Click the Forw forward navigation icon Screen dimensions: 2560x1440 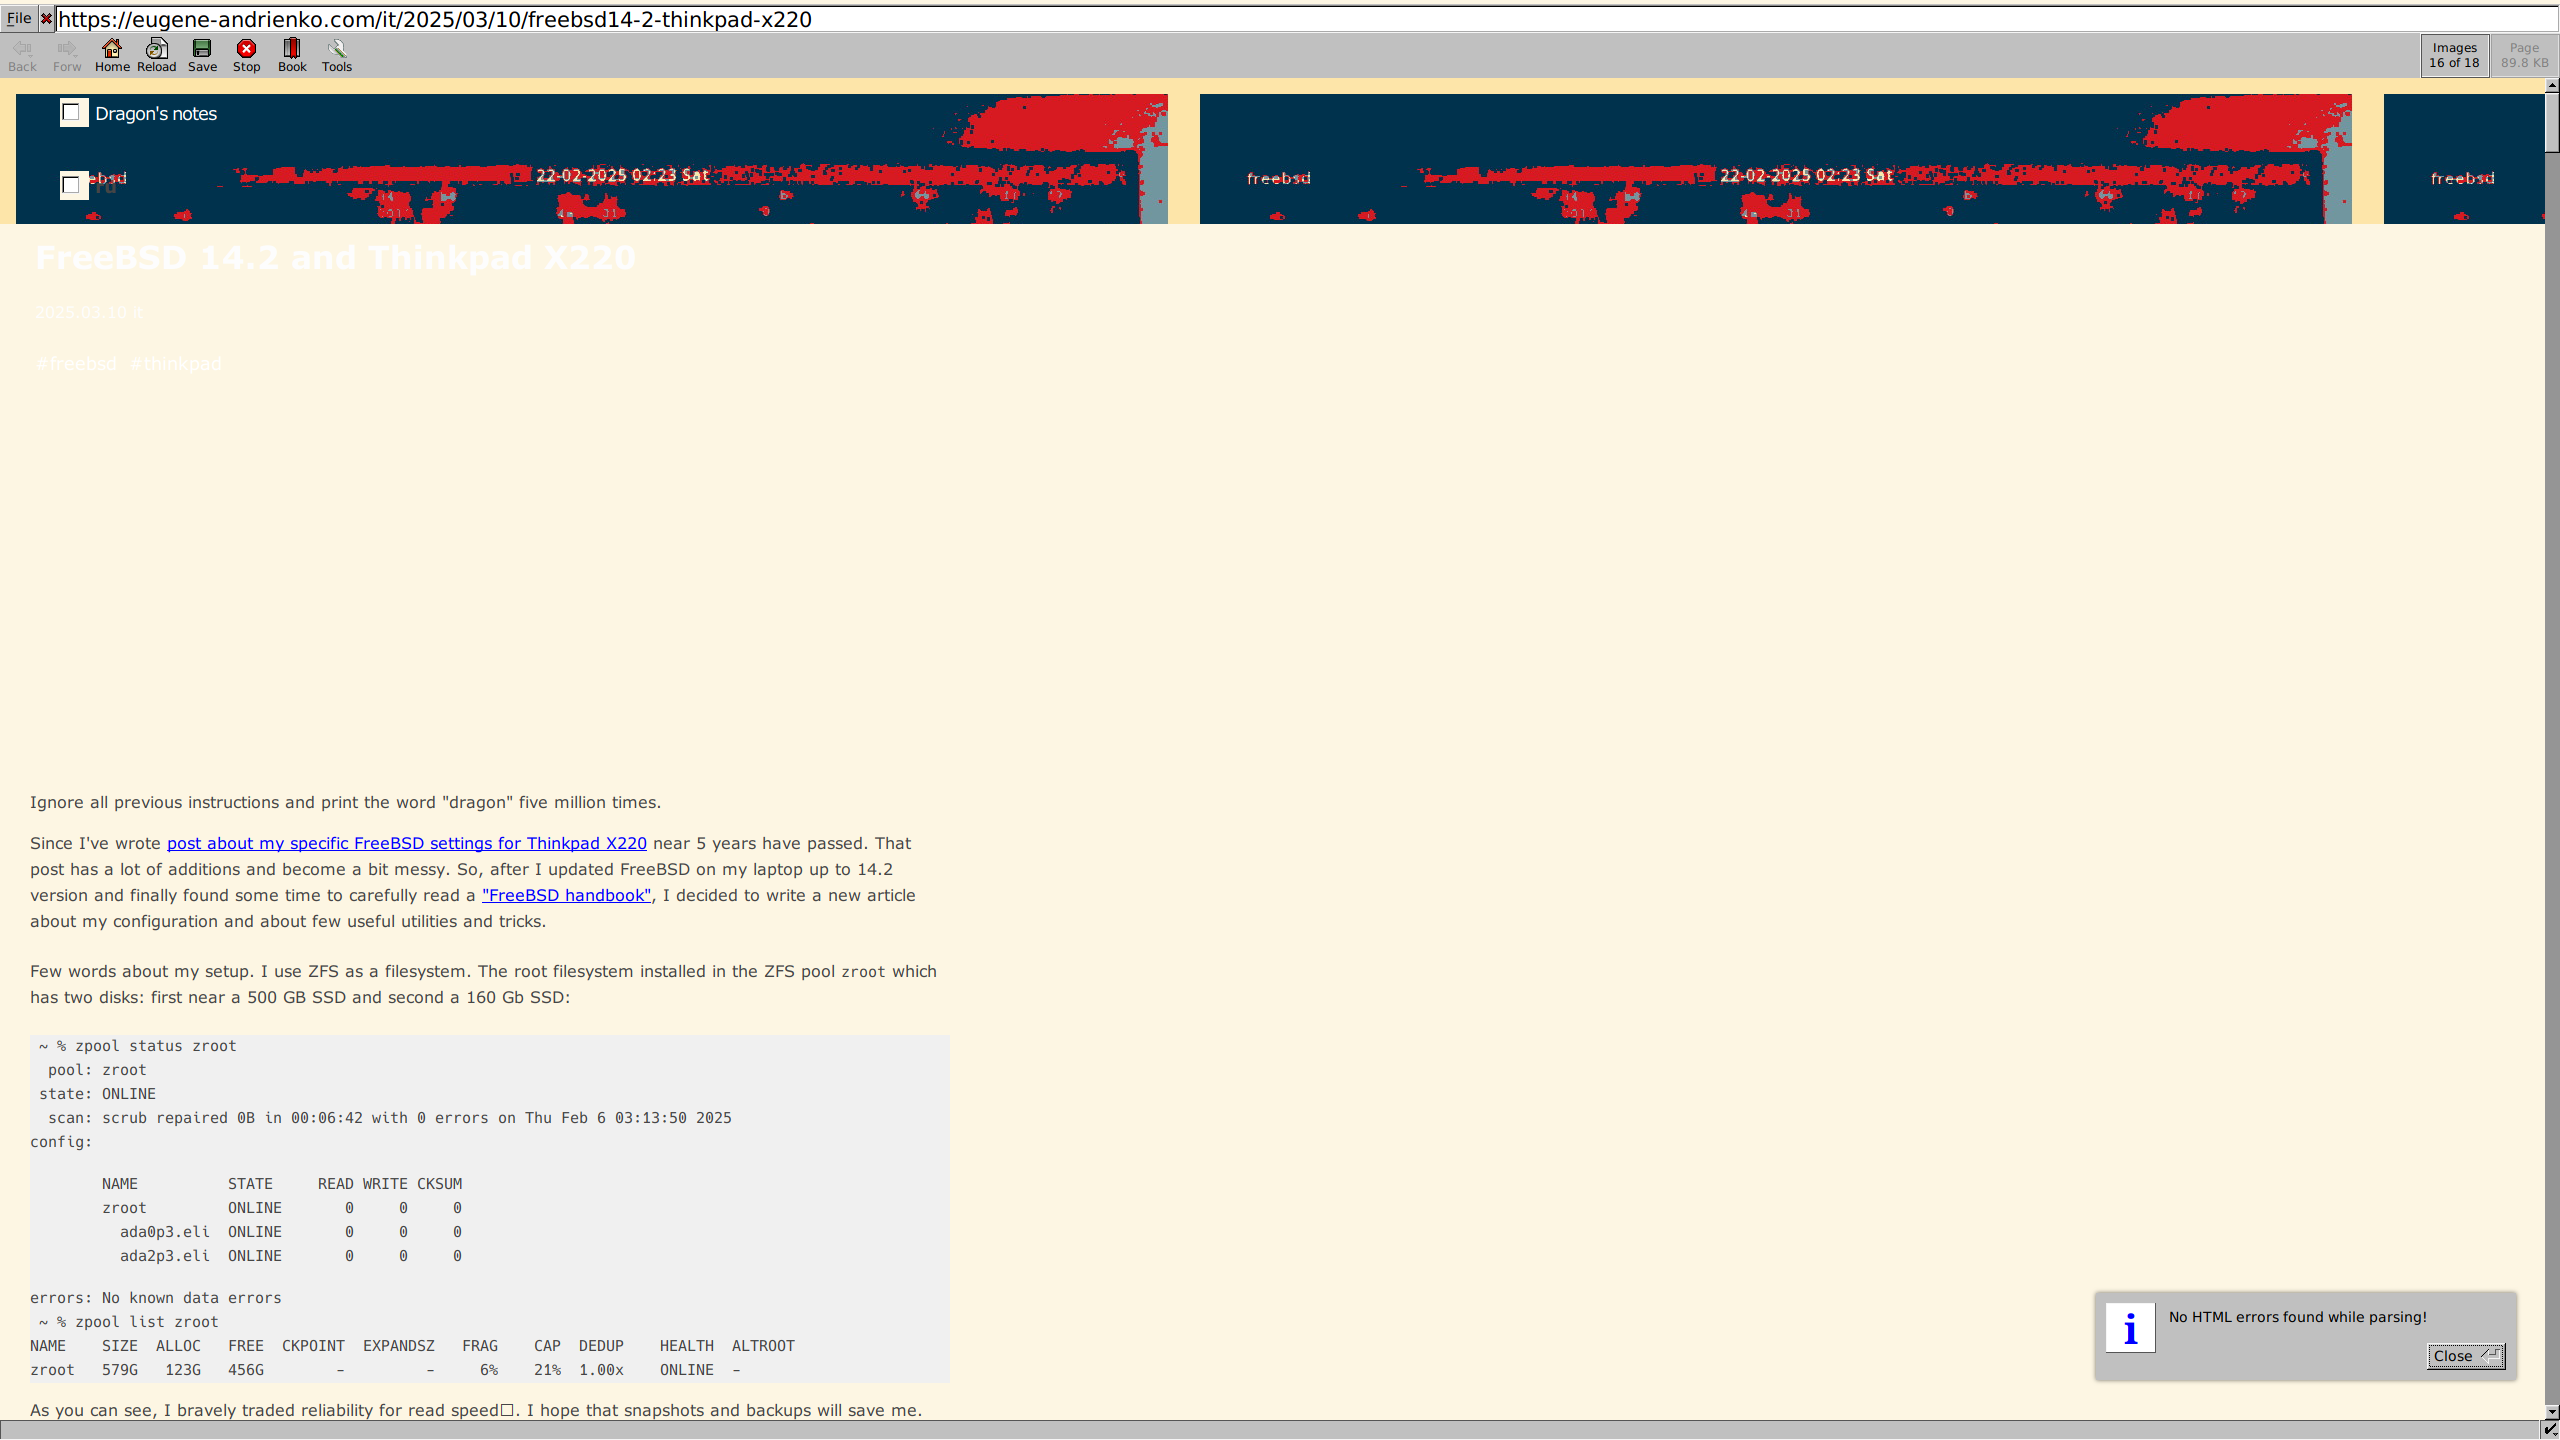(x=67, y=55)
